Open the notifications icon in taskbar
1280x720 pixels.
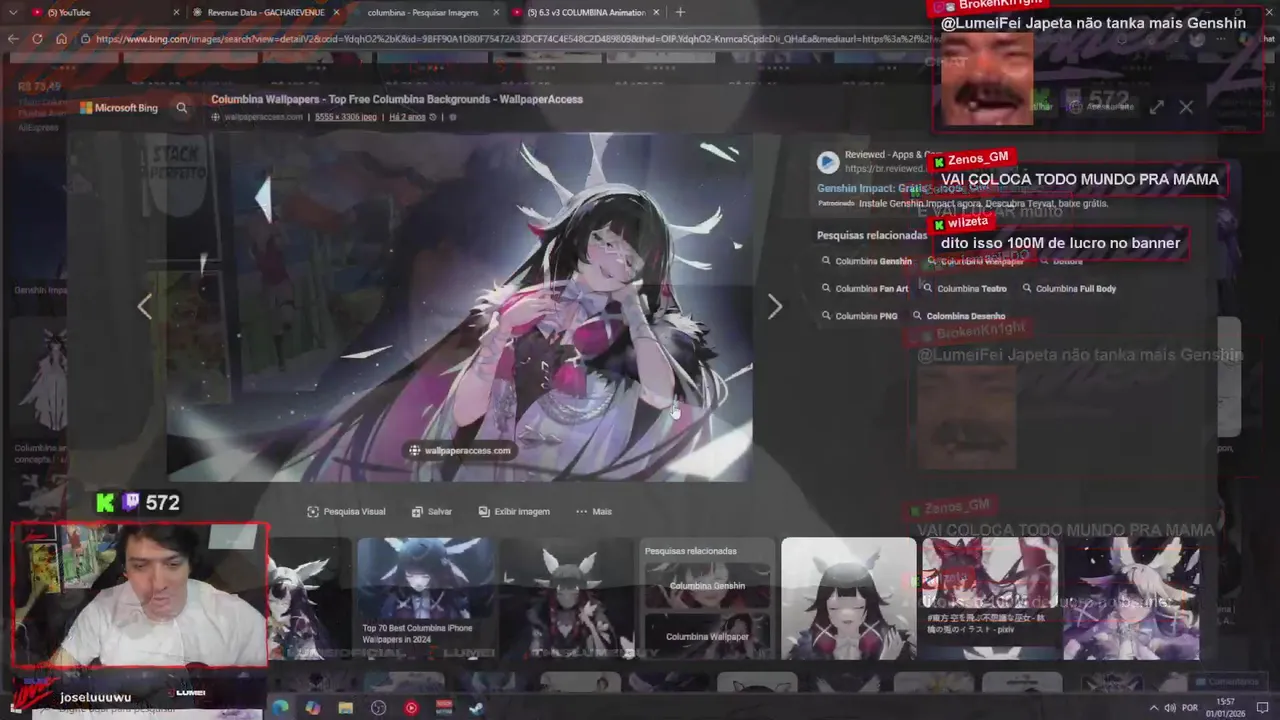pos(1262,707)
